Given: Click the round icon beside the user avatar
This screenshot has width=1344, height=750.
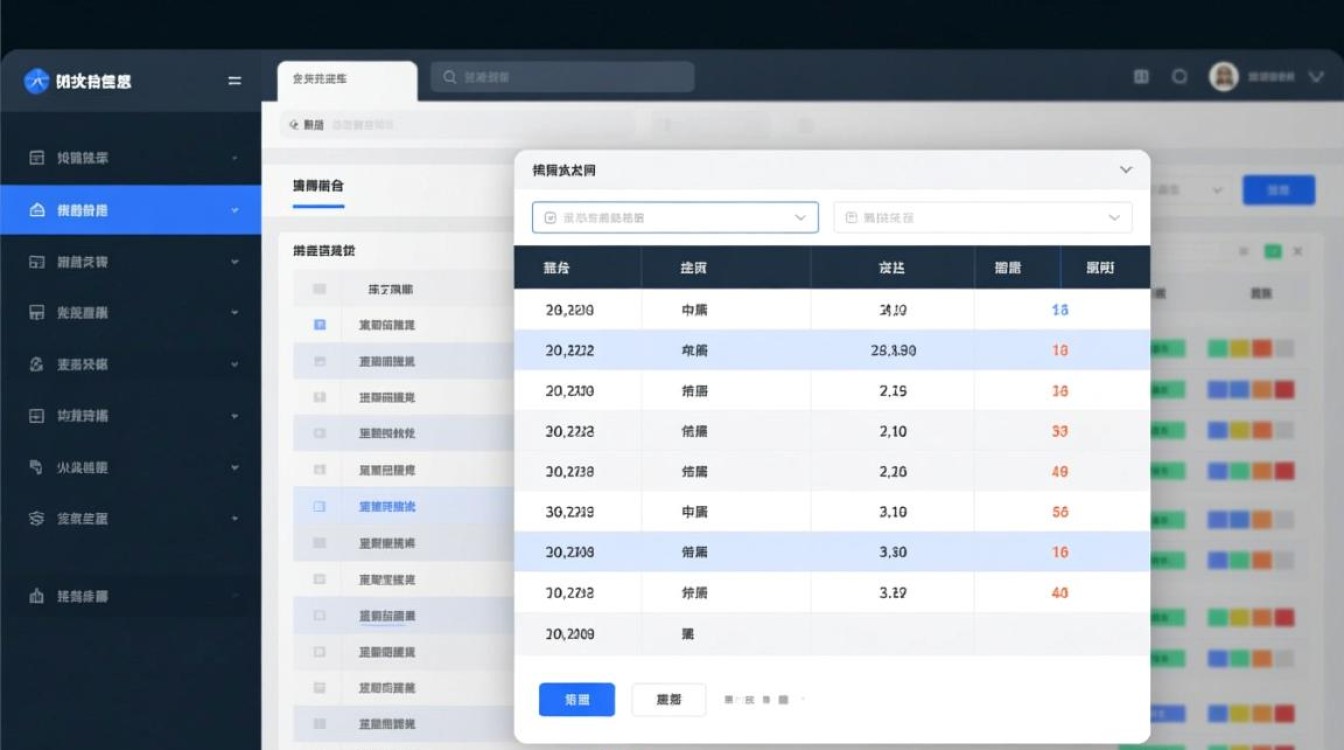Looking at the screenshot, I should [x=1180, y=77].
